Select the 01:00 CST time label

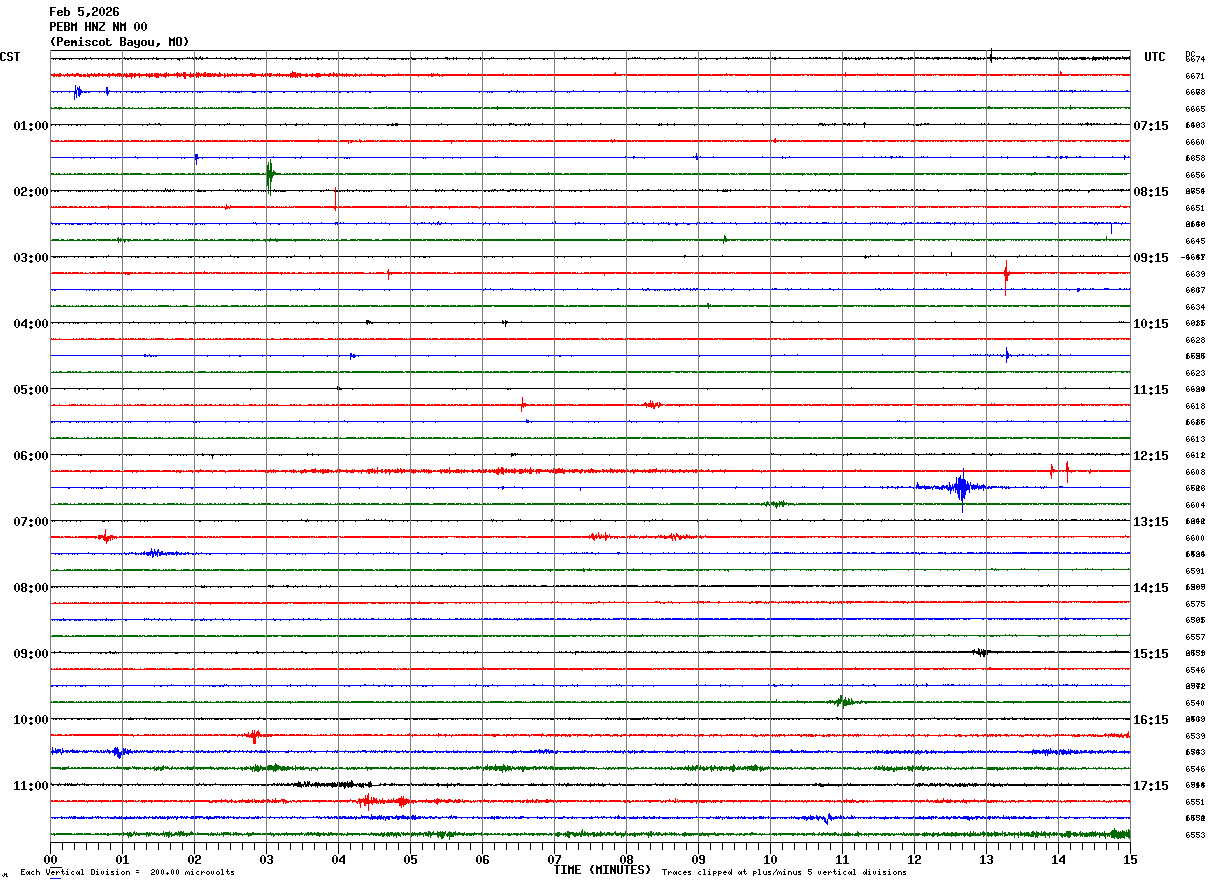pos(31,126)
